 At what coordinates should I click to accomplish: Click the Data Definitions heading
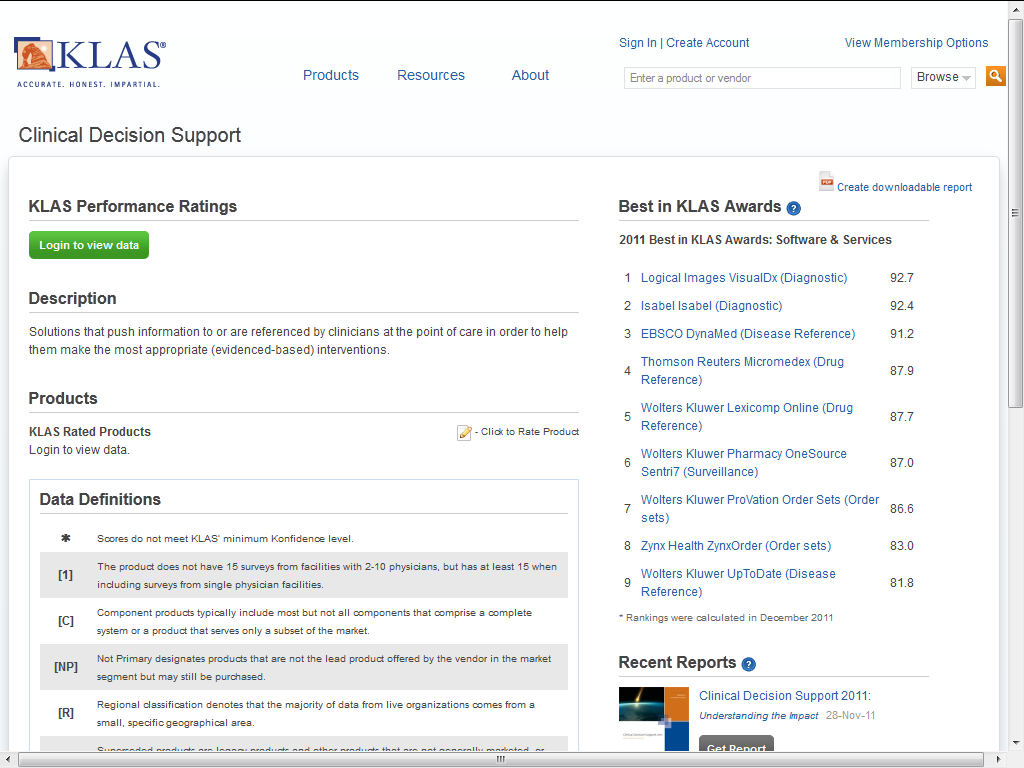click(x=100, y=500)
